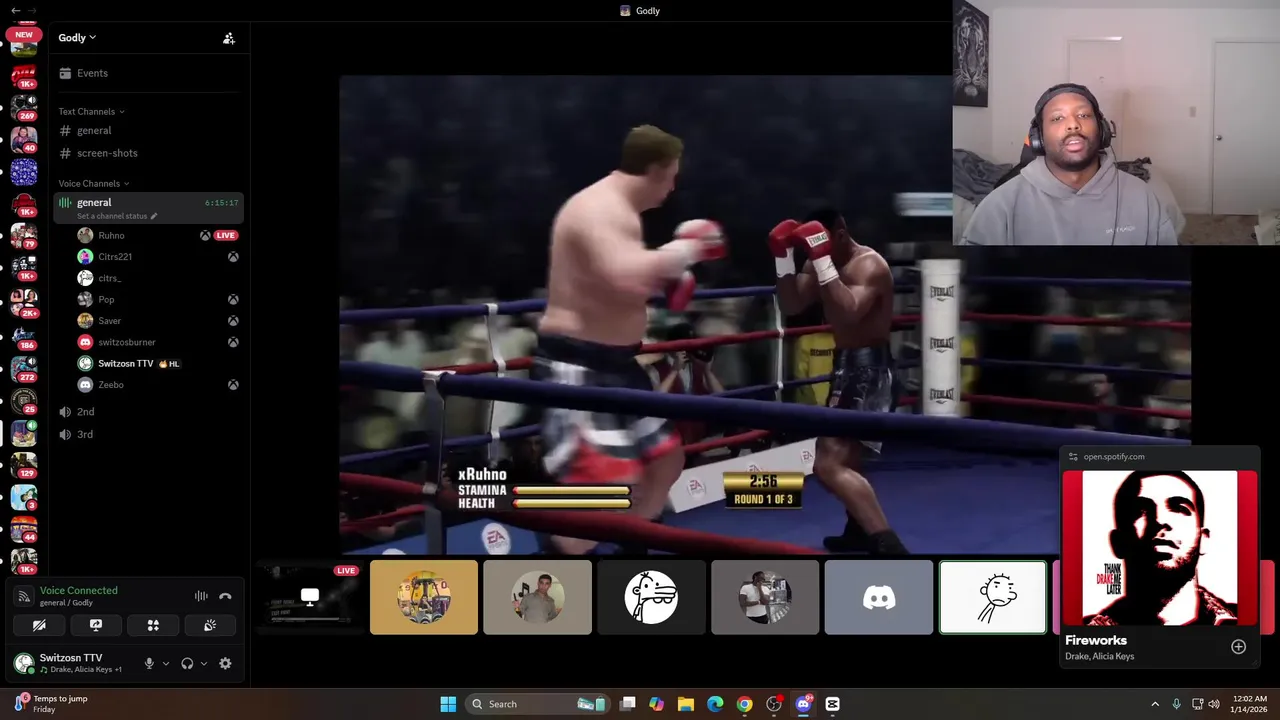Open the Godly server dropdown menu

coord(77,38)
